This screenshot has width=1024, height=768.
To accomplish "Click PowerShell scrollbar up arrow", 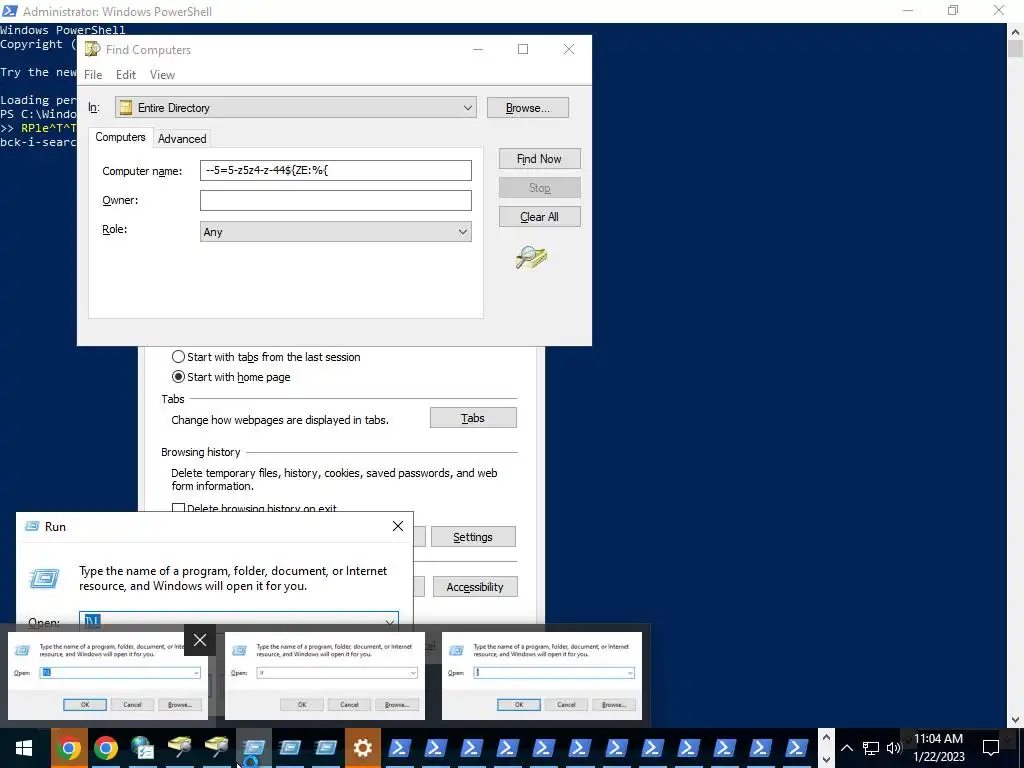I will tap(1016, 31).
